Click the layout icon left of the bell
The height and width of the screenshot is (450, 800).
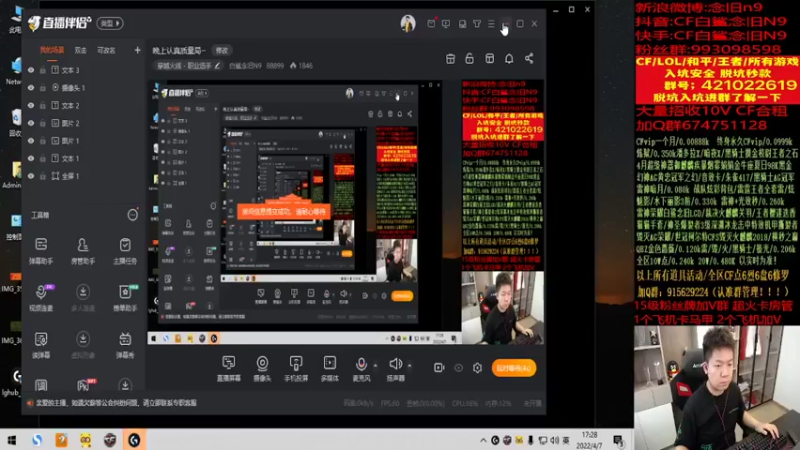[490, 59]
